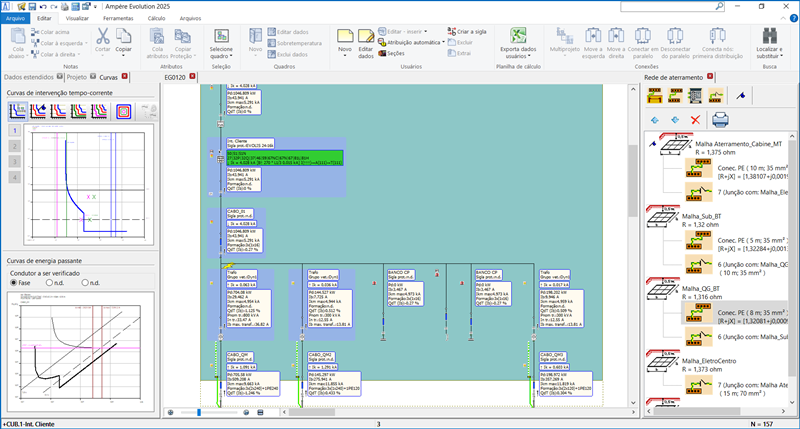This screenshot has width=800, height=429.
Task: Adjust the diagram zoom slider handle
Action: click(x=198, y=412)
